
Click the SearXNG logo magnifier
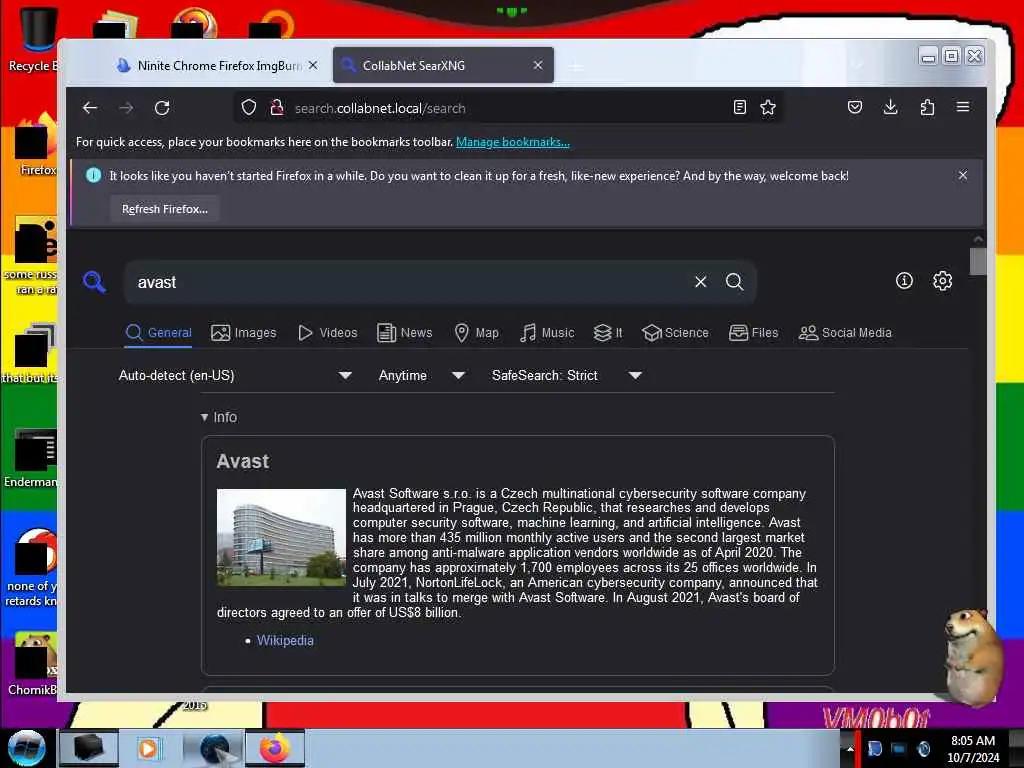[x=95, y=282]
